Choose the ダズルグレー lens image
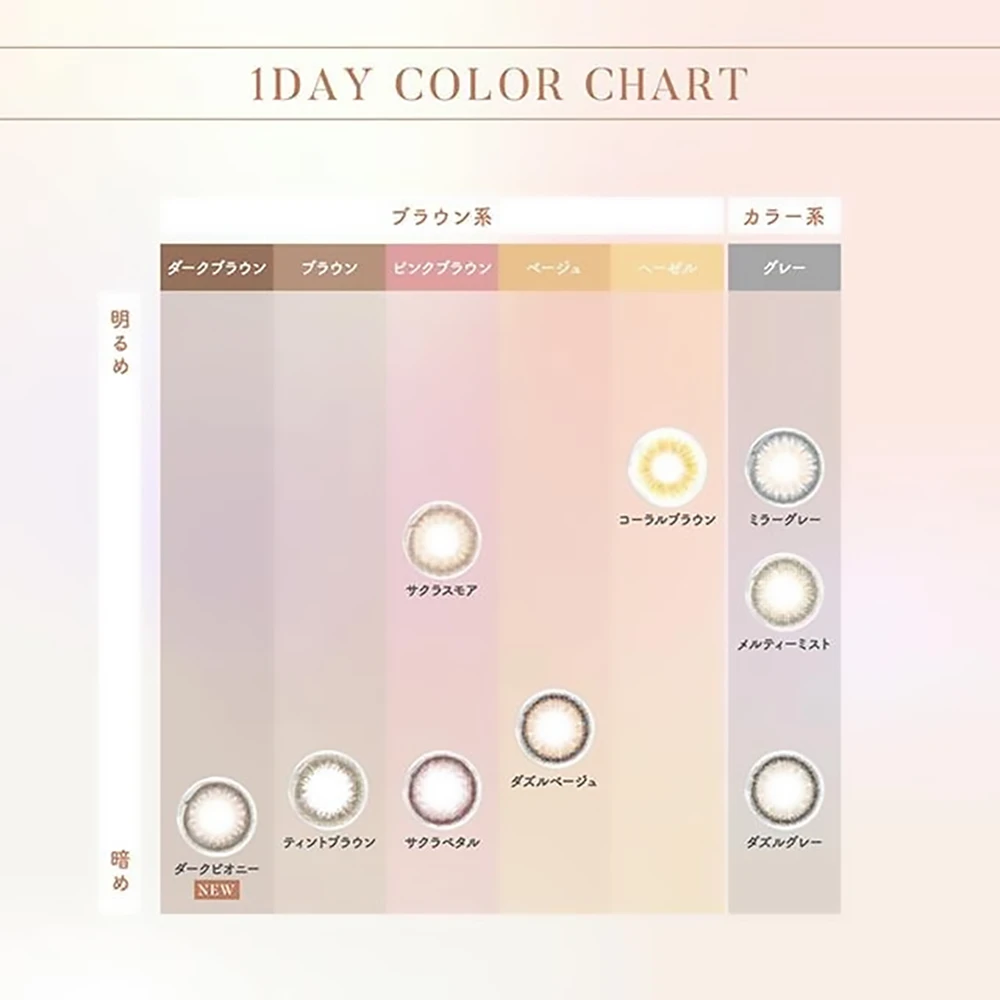Screen dimensions: 1000x1000 tap(785, 789)
